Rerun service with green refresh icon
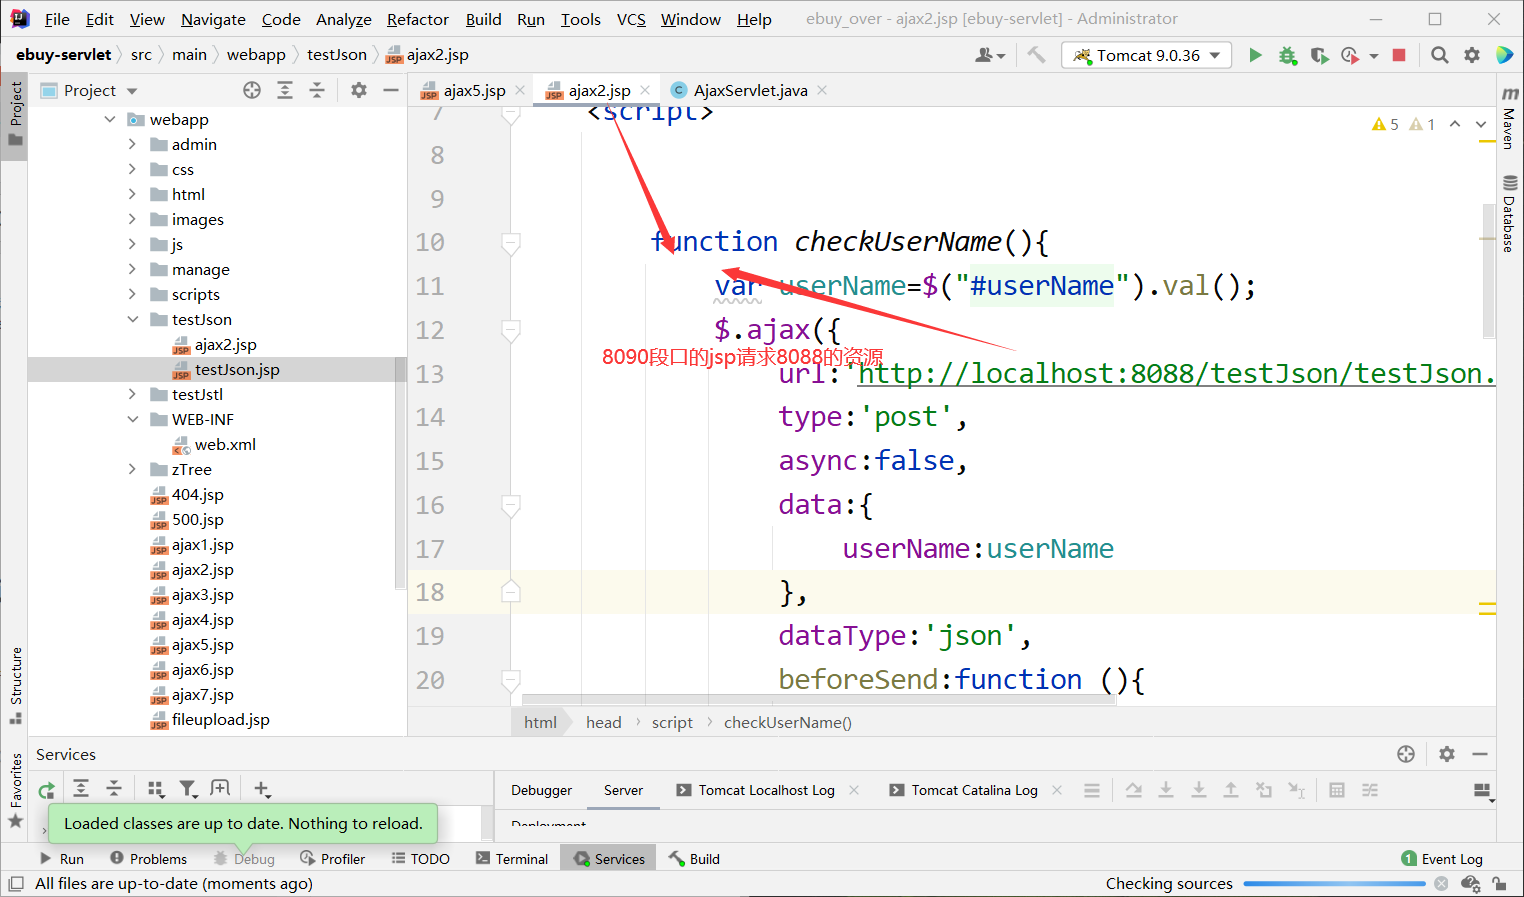1524x897 pixels. pos(46,790)
